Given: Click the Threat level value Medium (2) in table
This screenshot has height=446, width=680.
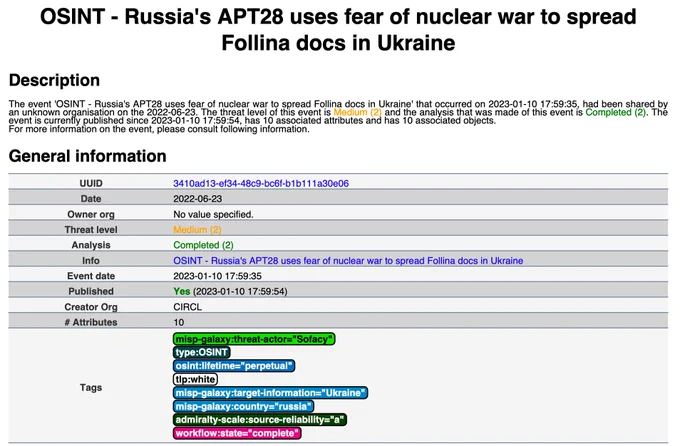Looking at the screenshot, I should (197, 230).
